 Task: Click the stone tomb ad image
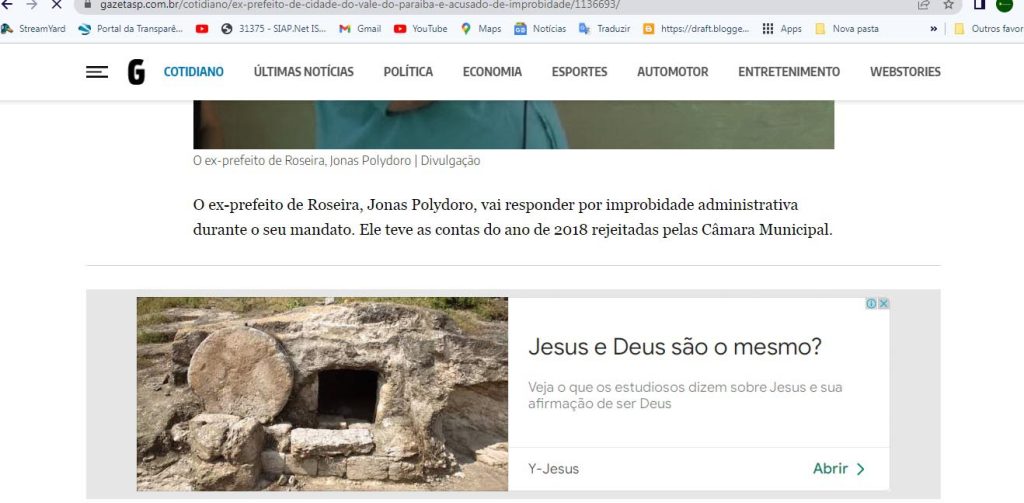[322, 394]
